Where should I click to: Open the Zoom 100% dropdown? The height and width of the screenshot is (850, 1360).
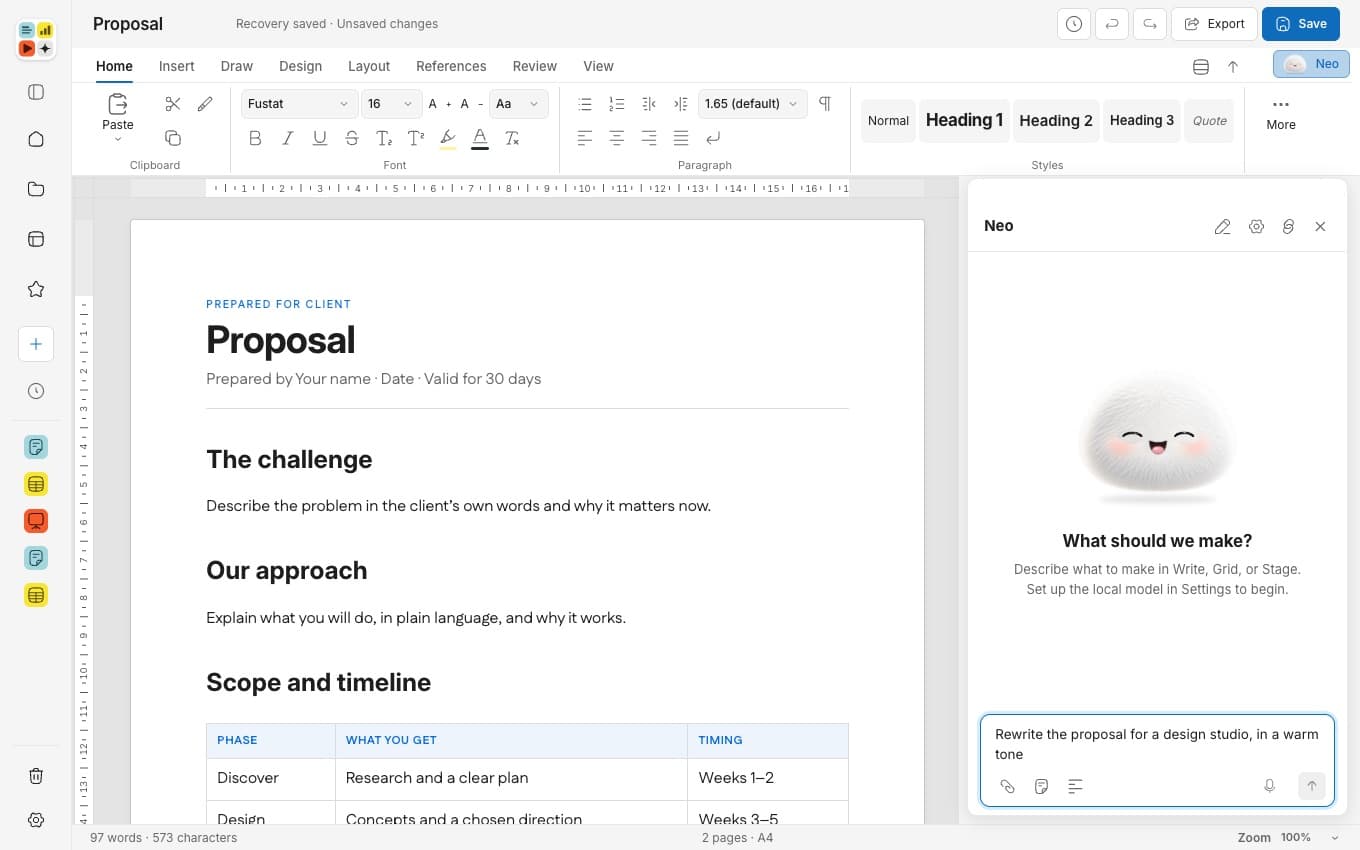[x=1288, y=837]
